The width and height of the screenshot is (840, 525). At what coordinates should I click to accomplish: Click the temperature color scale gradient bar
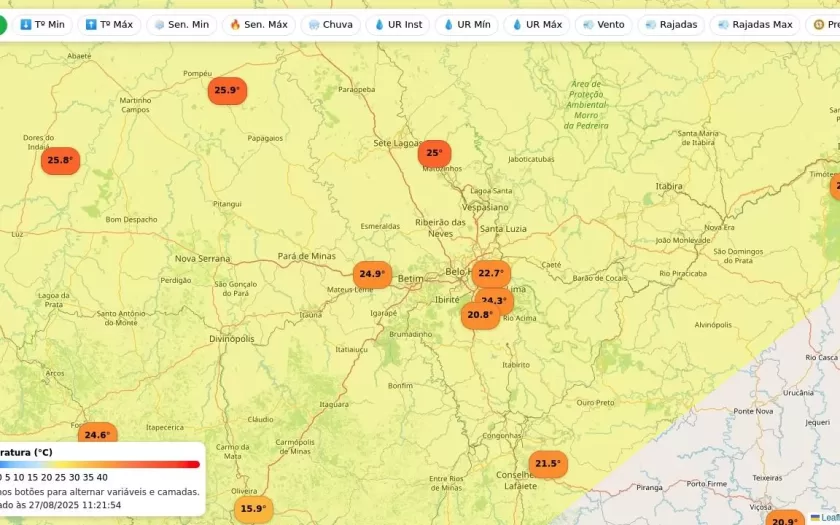(100, 464)
